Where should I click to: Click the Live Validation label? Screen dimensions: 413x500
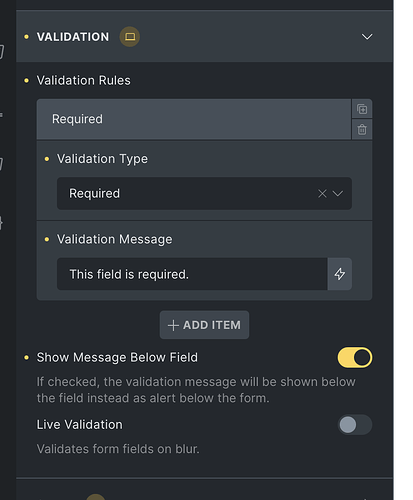[79, 425]
